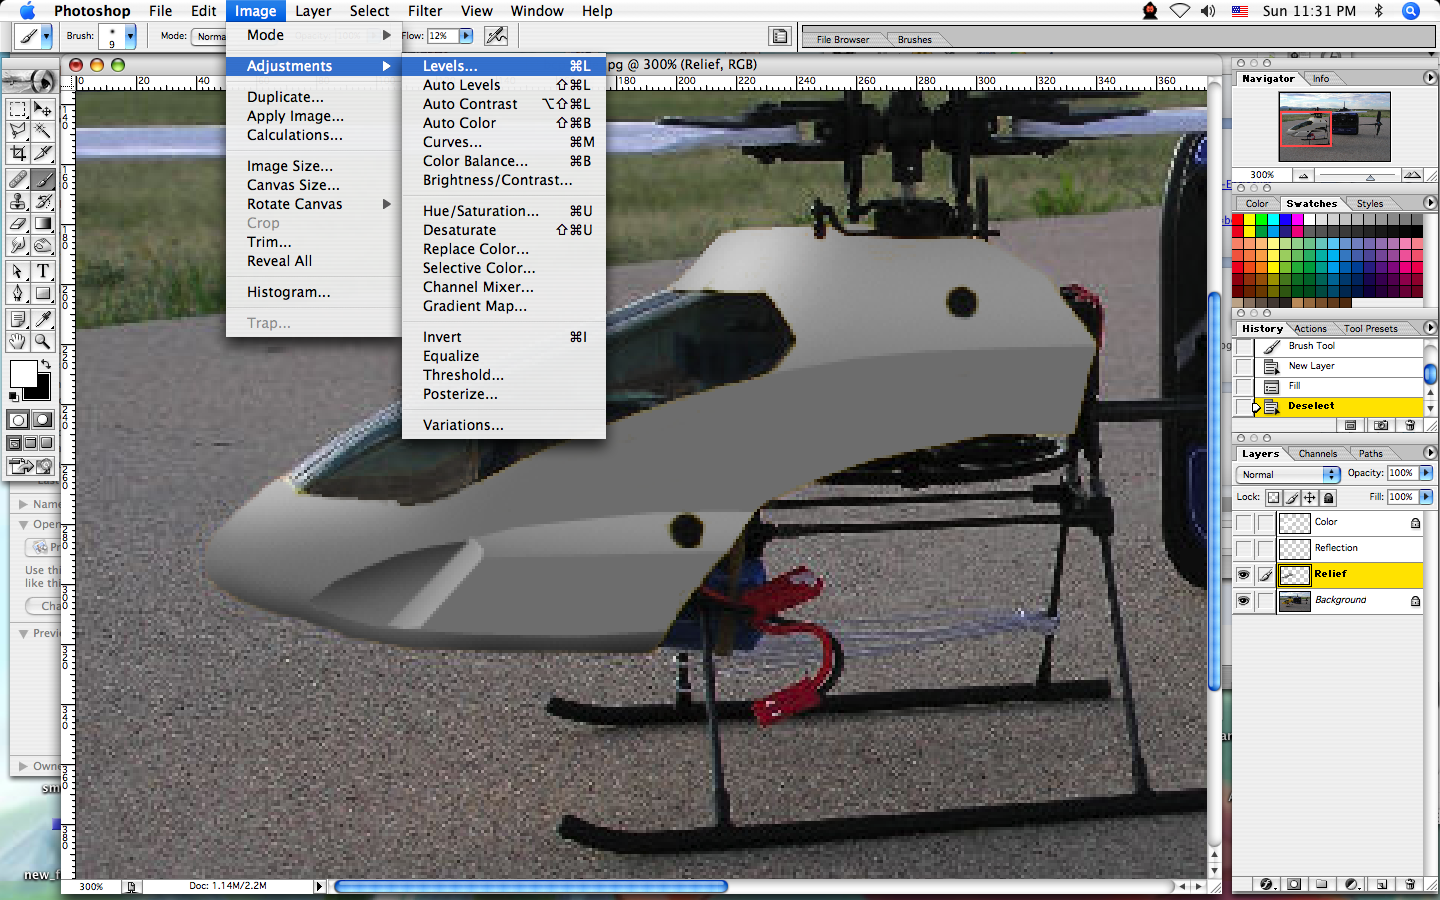Screen dimensions: 1440x900
Task: Select the History Brush tool
Action: [x=43, y=202]
